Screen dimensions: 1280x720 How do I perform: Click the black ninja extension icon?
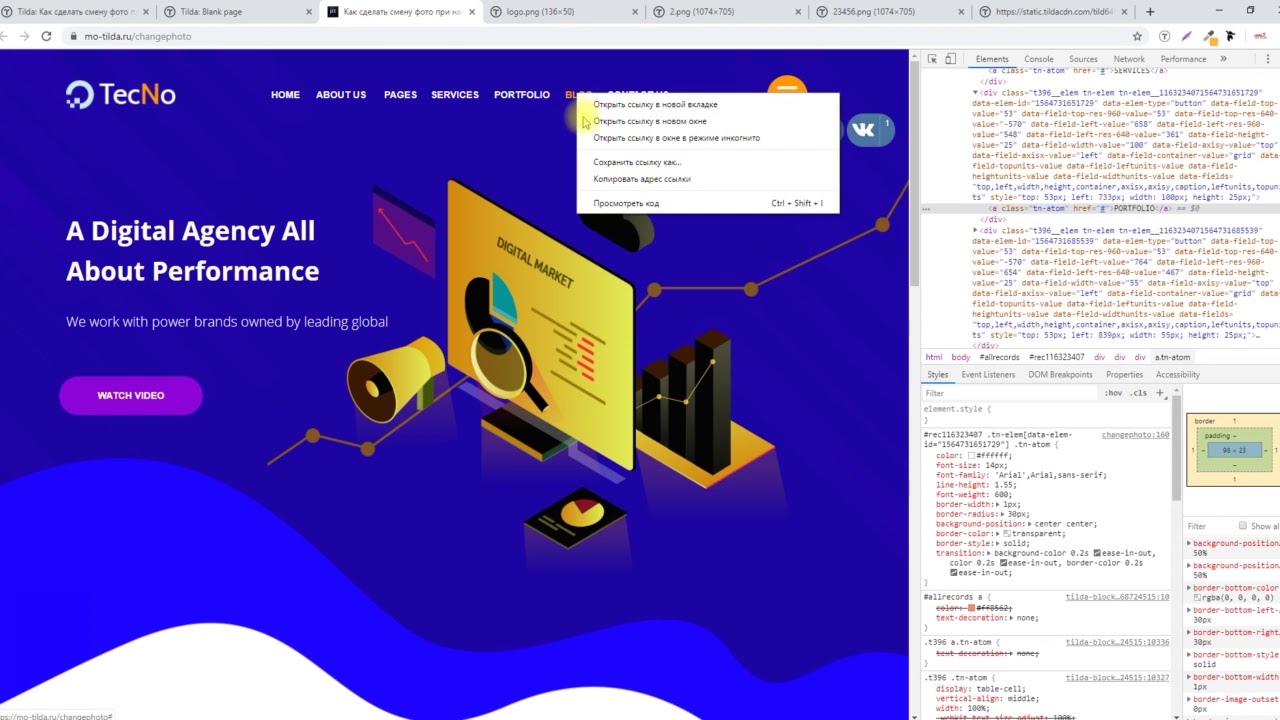pyautogui.click(x=1230, y=36)
